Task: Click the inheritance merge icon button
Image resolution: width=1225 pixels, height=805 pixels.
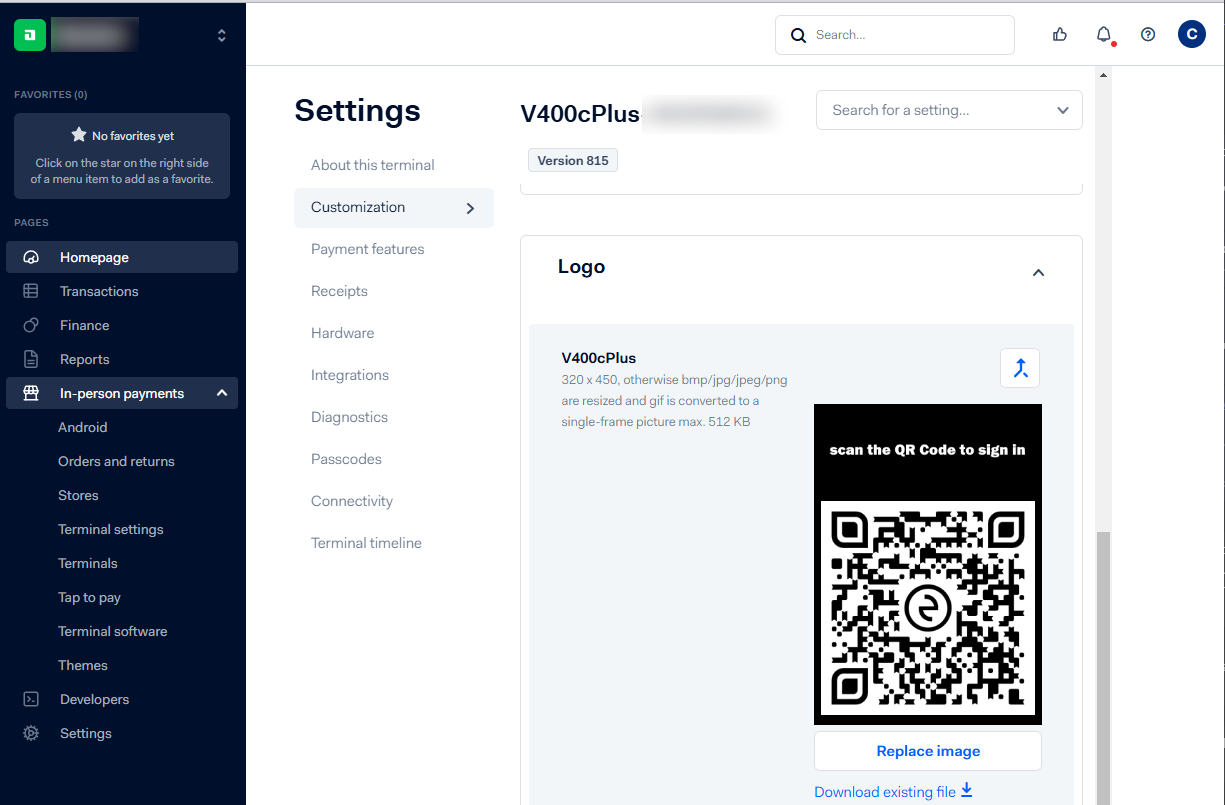Action: (x=1020, y=368)
